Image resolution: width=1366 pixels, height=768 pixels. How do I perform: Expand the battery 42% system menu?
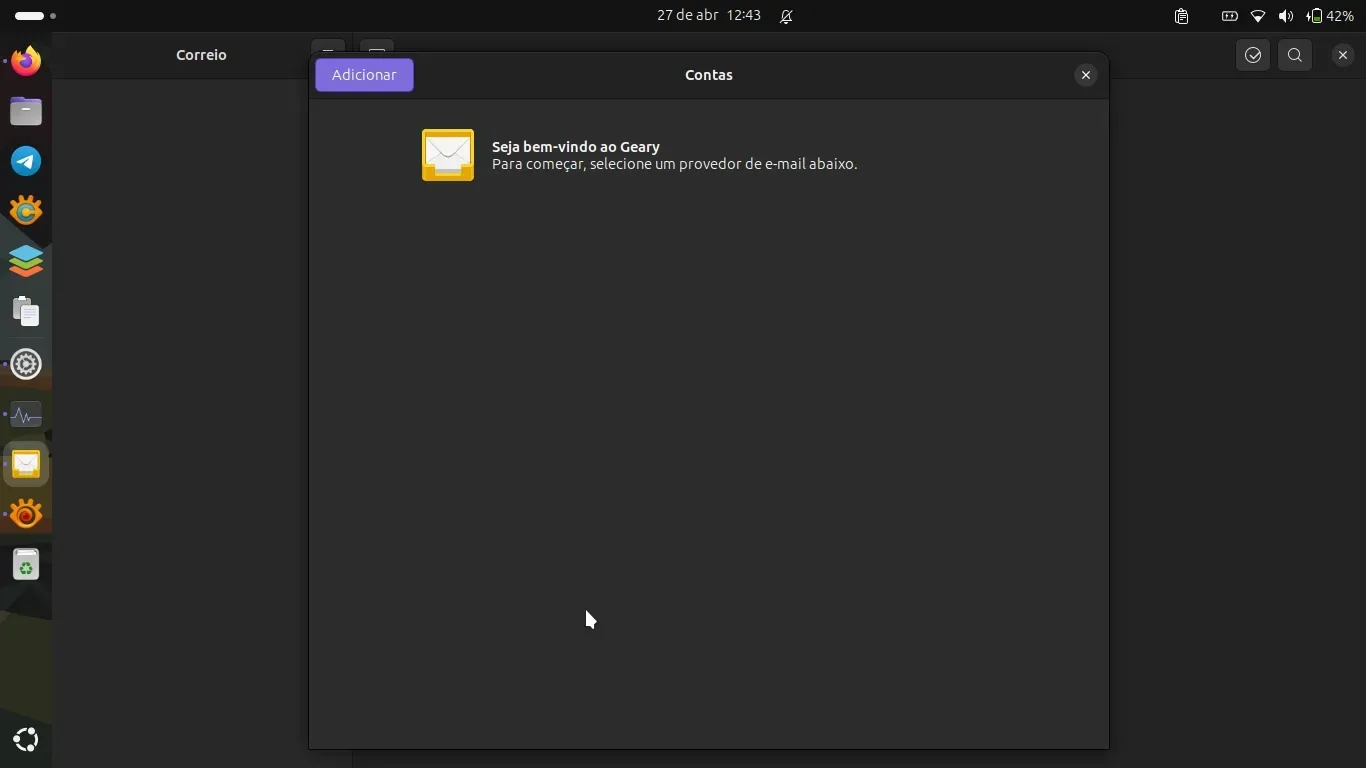[1330, 16]
